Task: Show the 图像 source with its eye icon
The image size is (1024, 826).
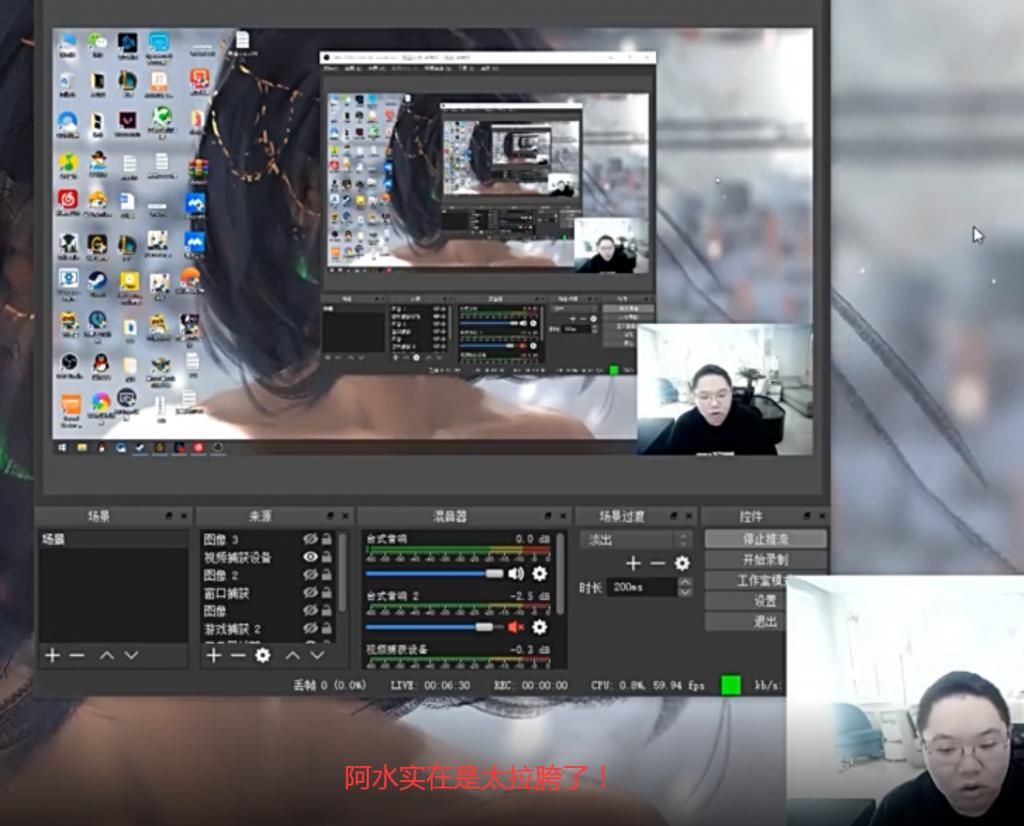Action: (x=310, y=610)
